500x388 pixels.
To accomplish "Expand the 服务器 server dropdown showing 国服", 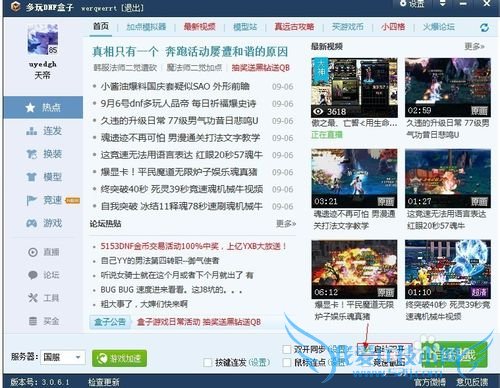I will [62, 357].
